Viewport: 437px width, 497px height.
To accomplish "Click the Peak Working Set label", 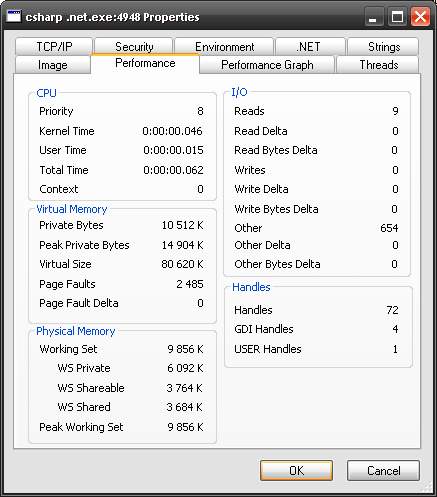I will pos(81,427).
